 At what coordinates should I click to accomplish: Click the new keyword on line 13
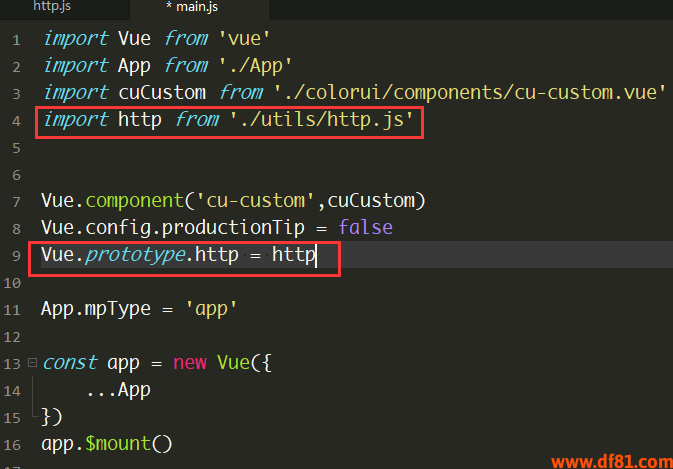click(190, 363)
